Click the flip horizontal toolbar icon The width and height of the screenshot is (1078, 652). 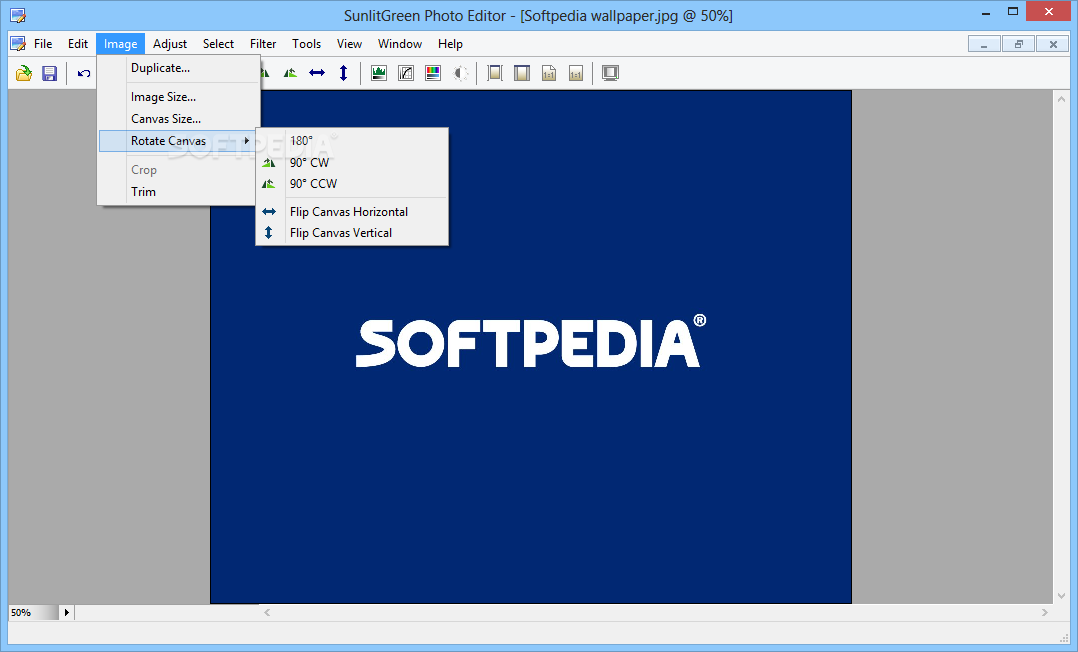(317, 72)
